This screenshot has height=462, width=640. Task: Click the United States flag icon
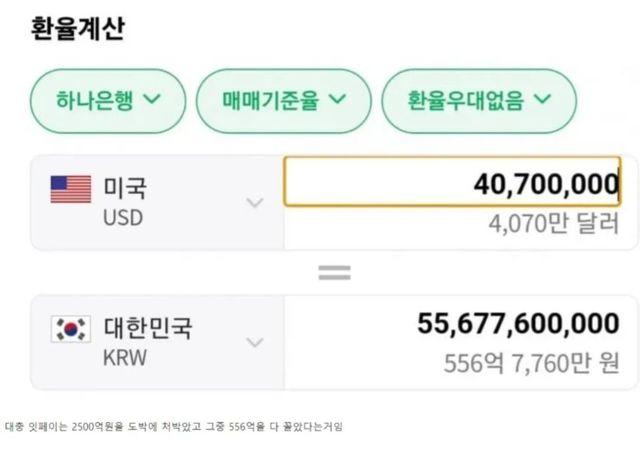pos(70,189)
